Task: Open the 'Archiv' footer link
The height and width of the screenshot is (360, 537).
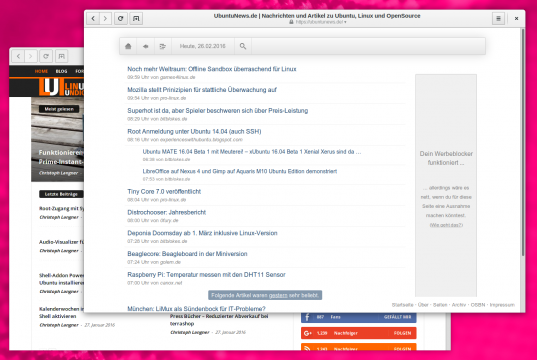Action: coord(459,305)
